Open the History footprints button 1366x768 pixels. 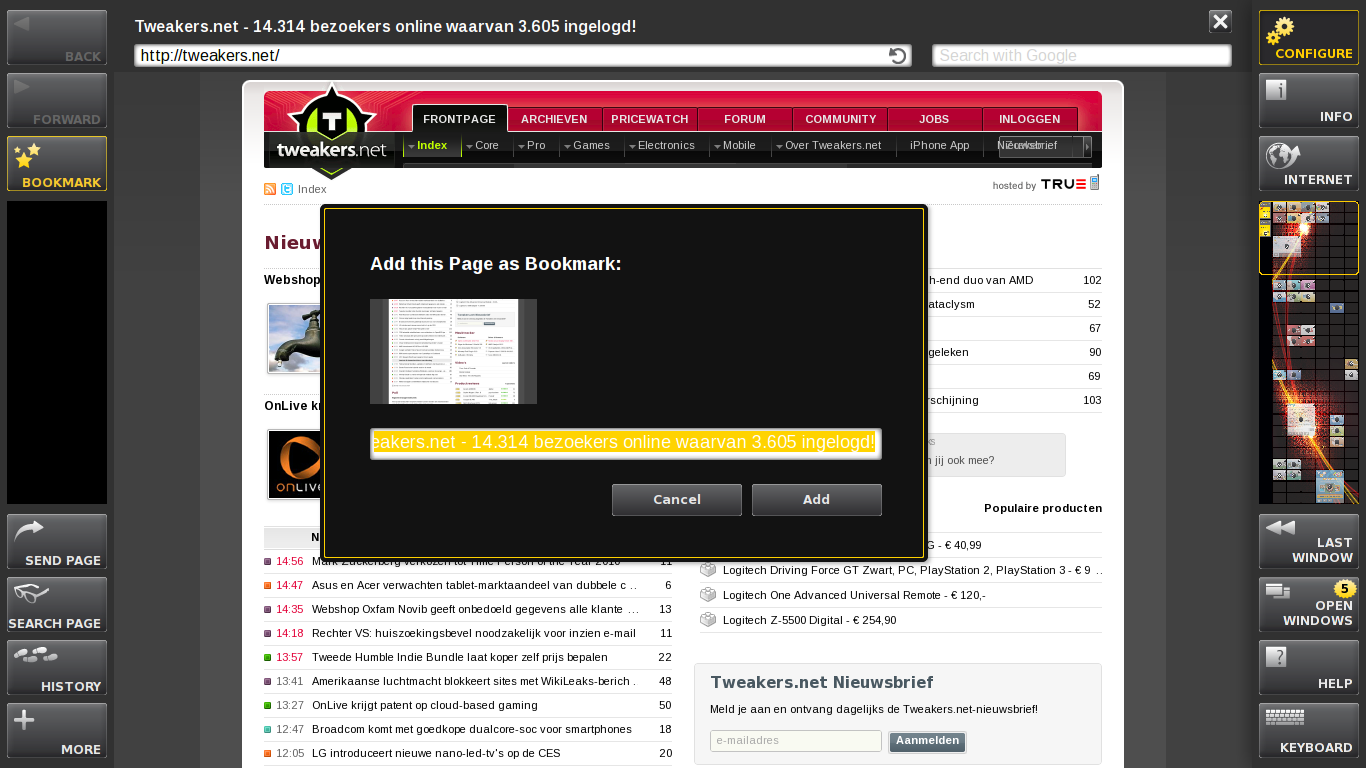(x=57, y=668)
